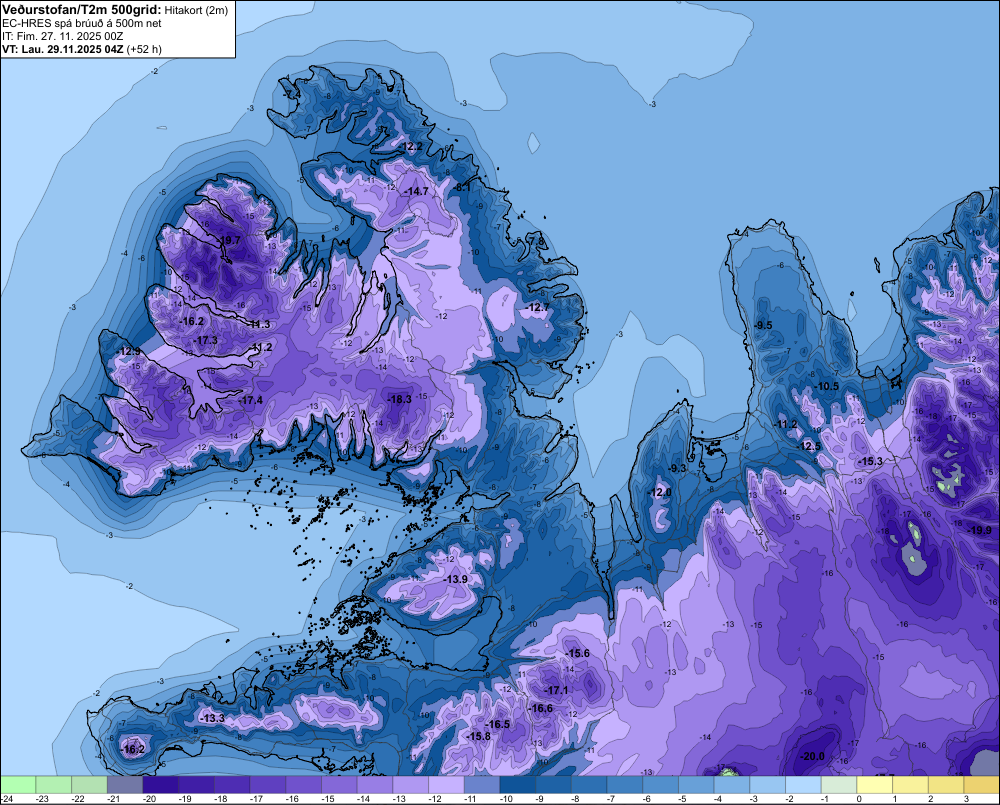Select the grey-blue -21 legend swatch
The height and width of the screenshot is (805, 1000).
125,784
